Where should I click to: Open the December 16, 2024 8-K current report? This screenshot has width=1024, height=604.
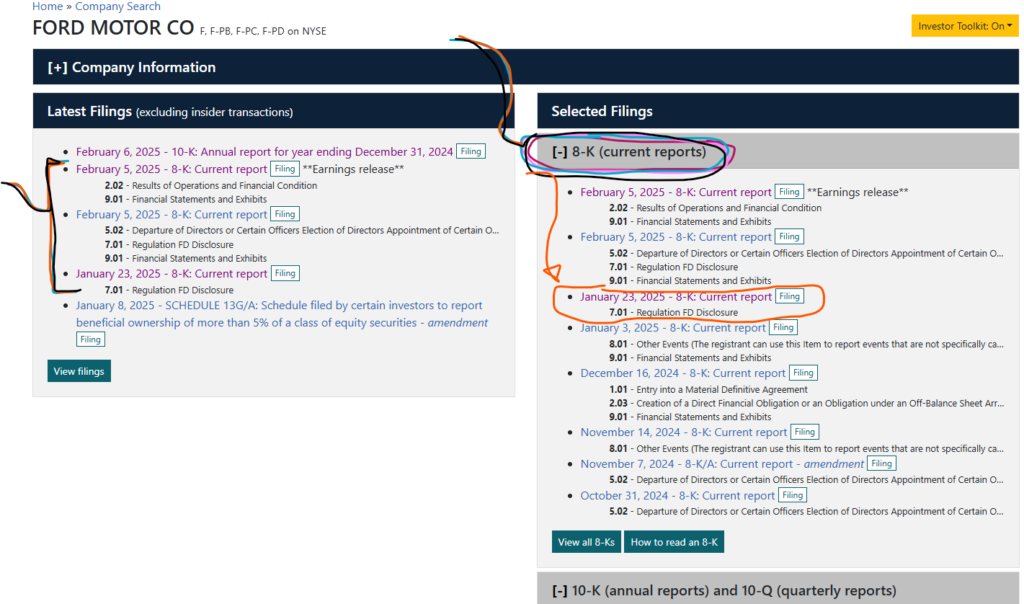click(683, 373)
